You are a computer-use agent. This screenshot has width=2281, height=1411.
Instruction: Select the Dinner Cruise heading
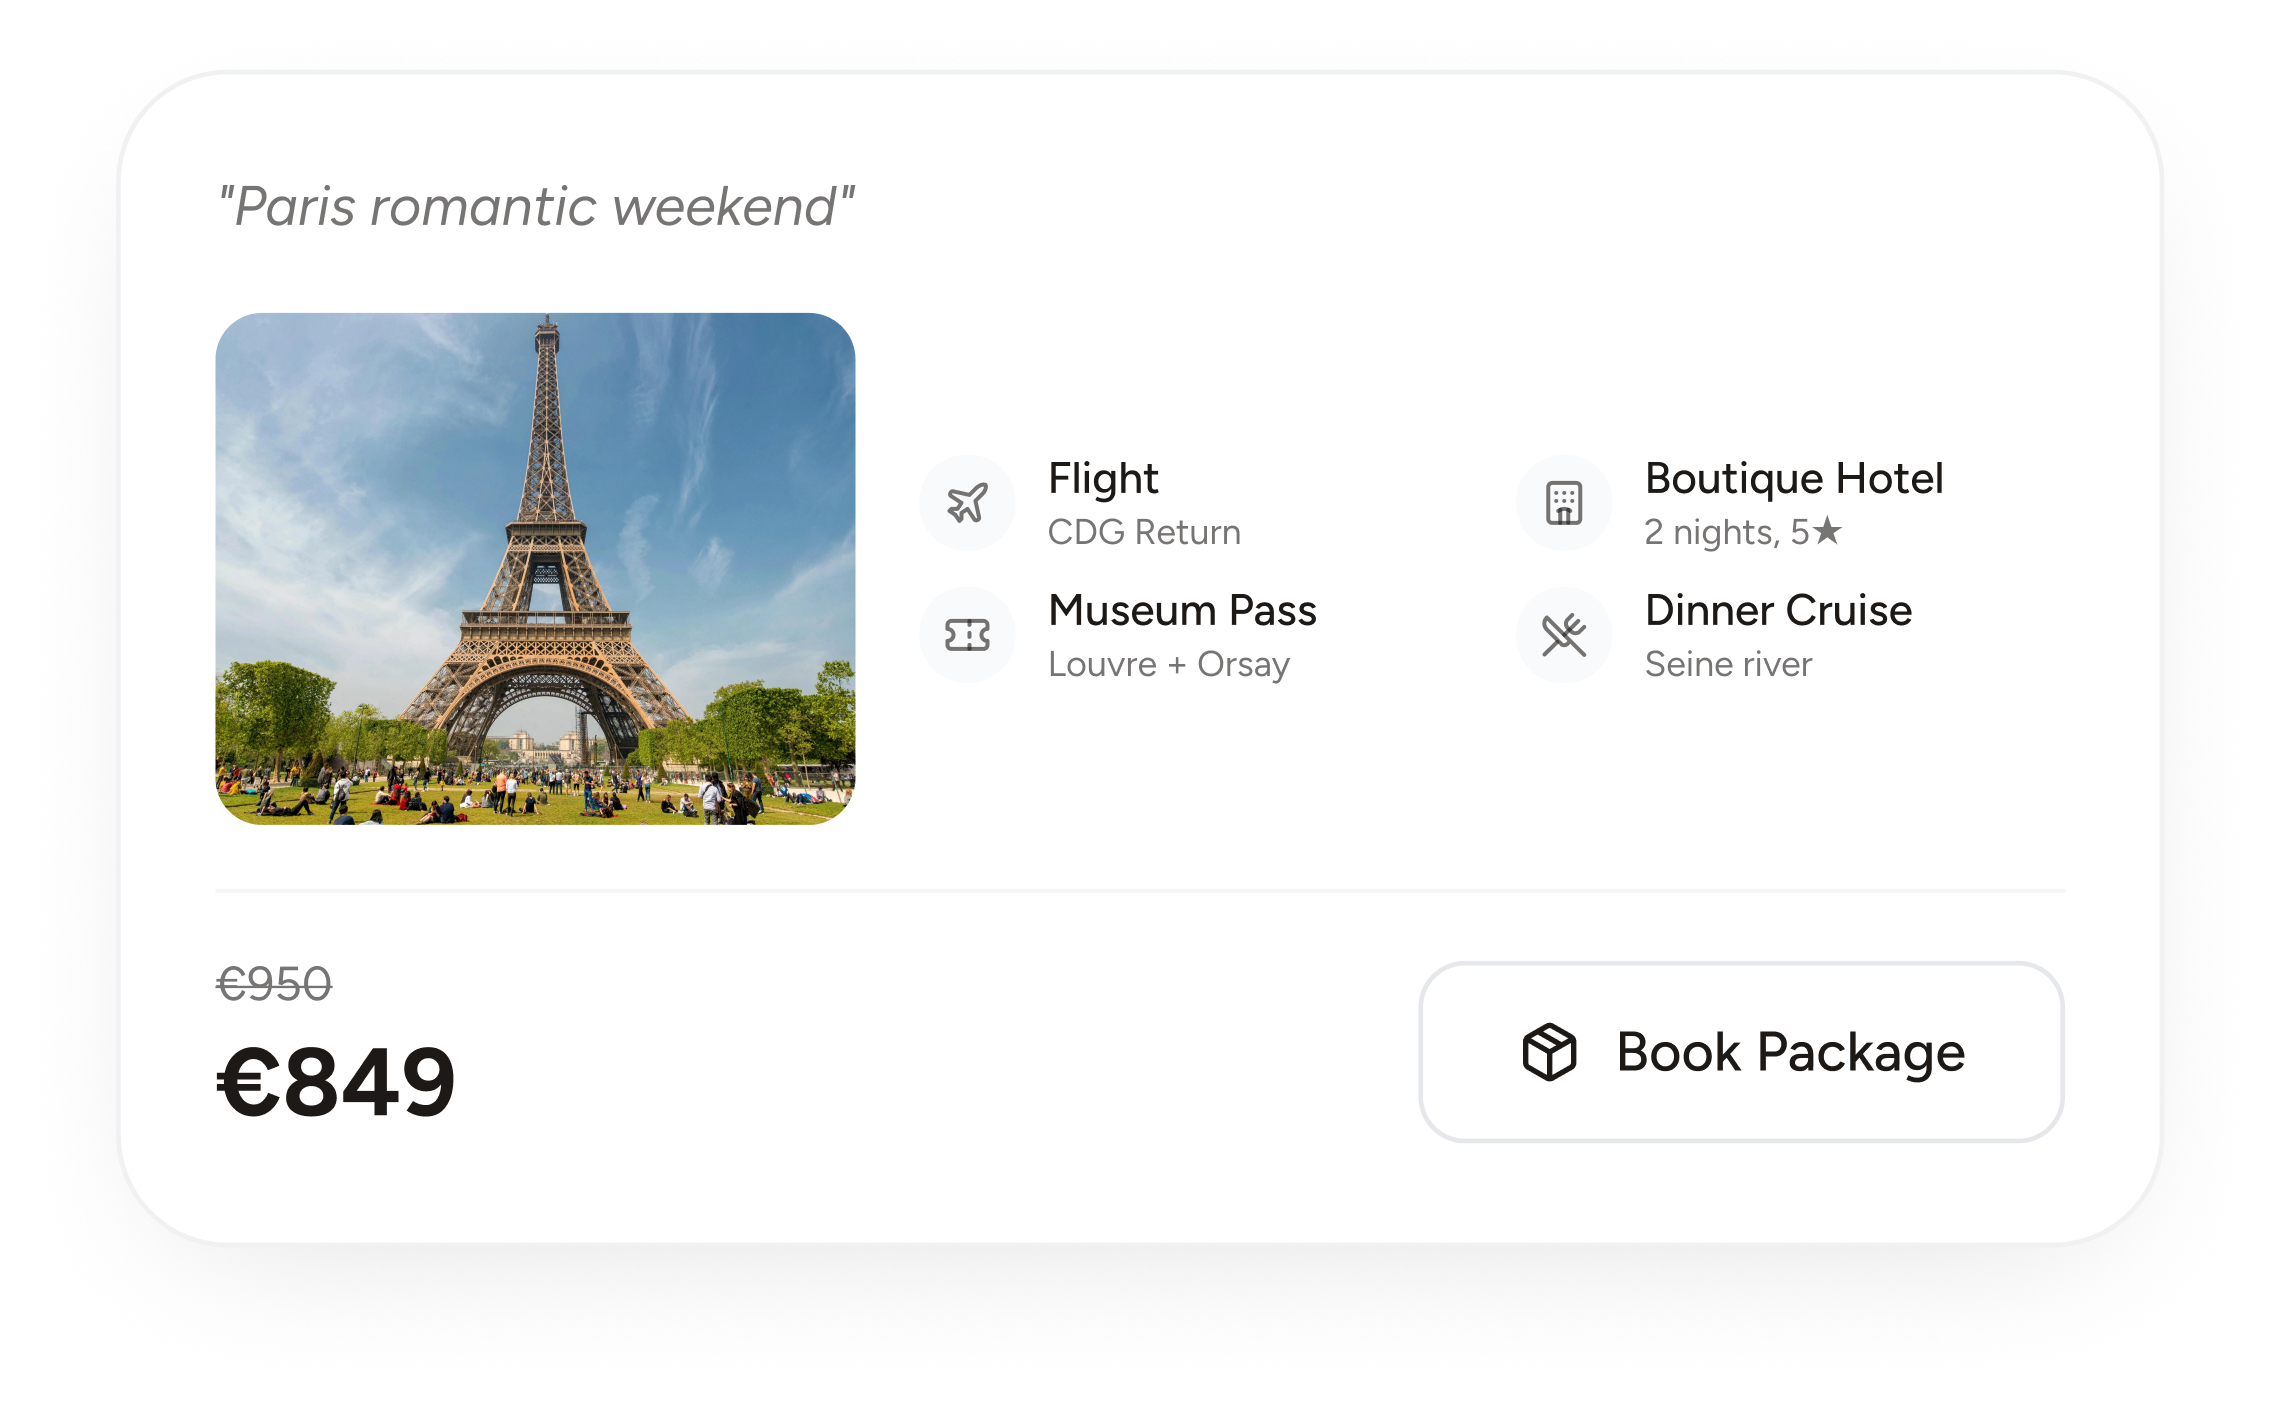(1778, 611)
